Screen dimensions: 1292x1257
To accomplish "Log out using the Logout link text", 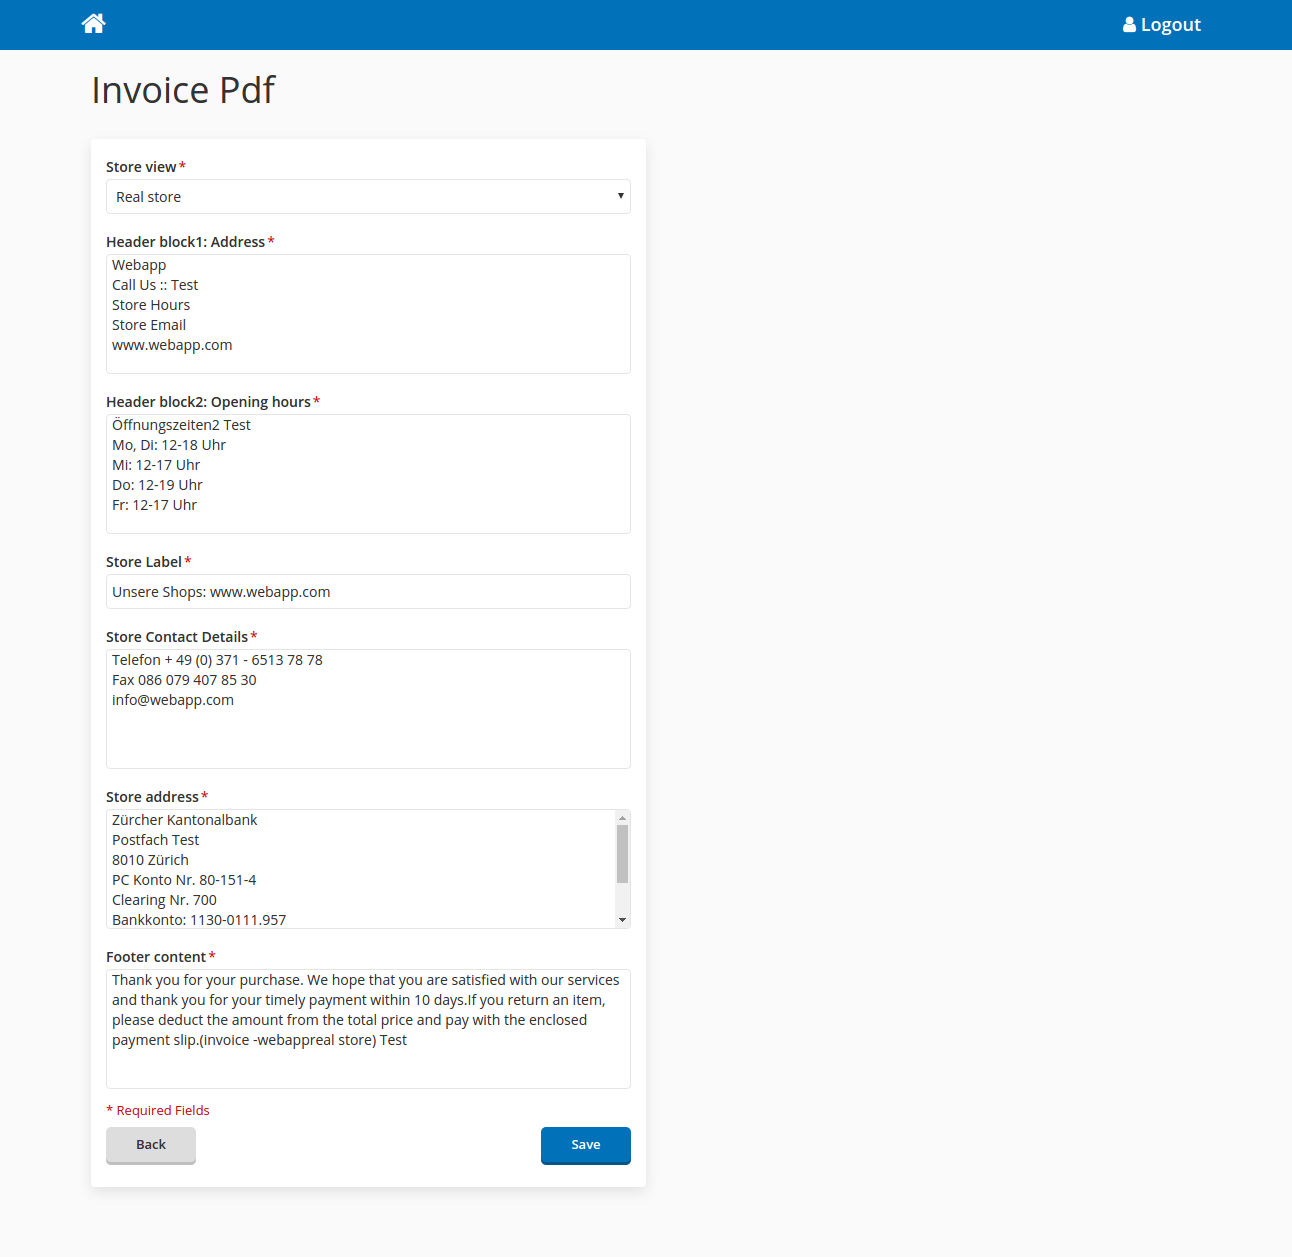I will click(x=1170, y=25).
